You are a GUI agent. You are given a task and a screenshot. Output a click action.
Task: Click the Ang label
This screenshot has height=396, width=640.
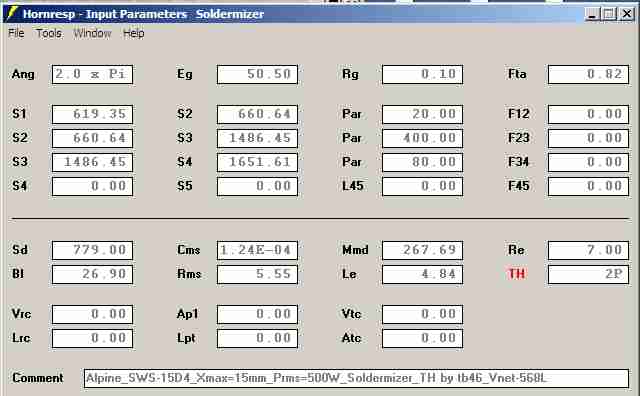[x=23, y=74]
